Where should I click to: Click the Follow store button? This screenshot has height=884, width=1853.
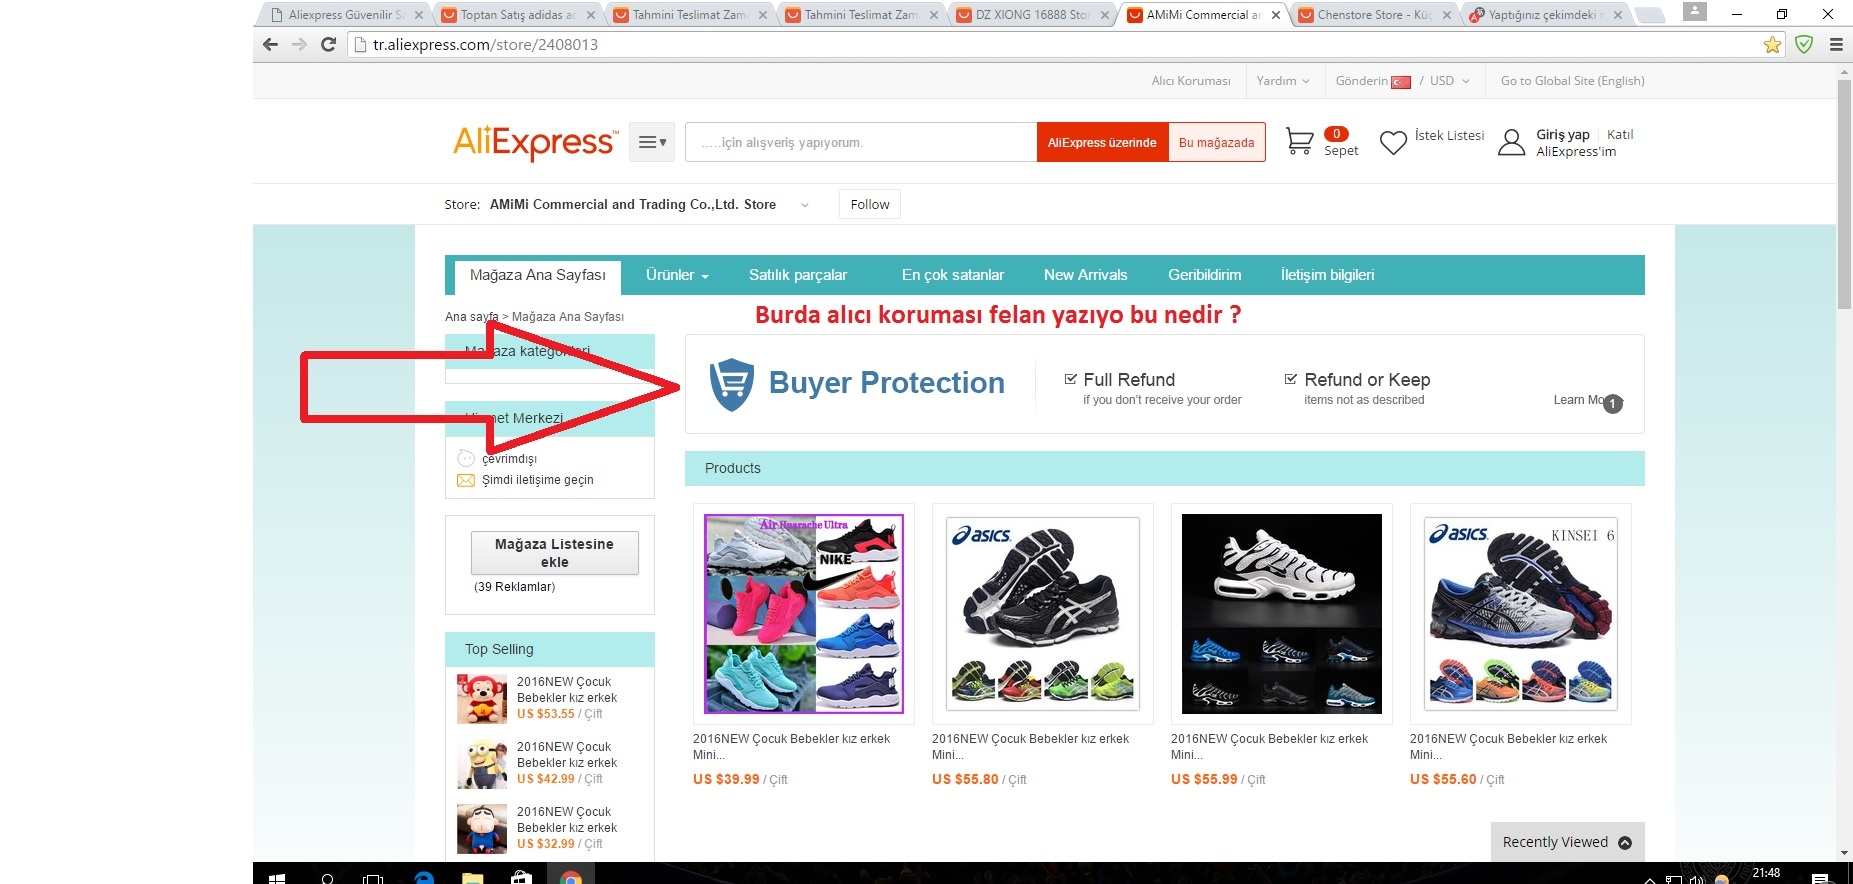pyautogui.click(x=870, y=204)
